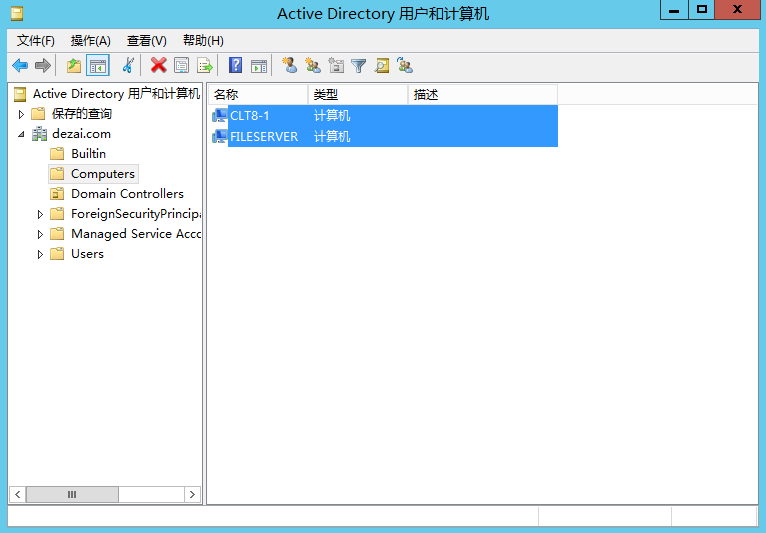Click the app icon in title bar
This screenshot has width=766, height=533.
click(x=17, y=14)
